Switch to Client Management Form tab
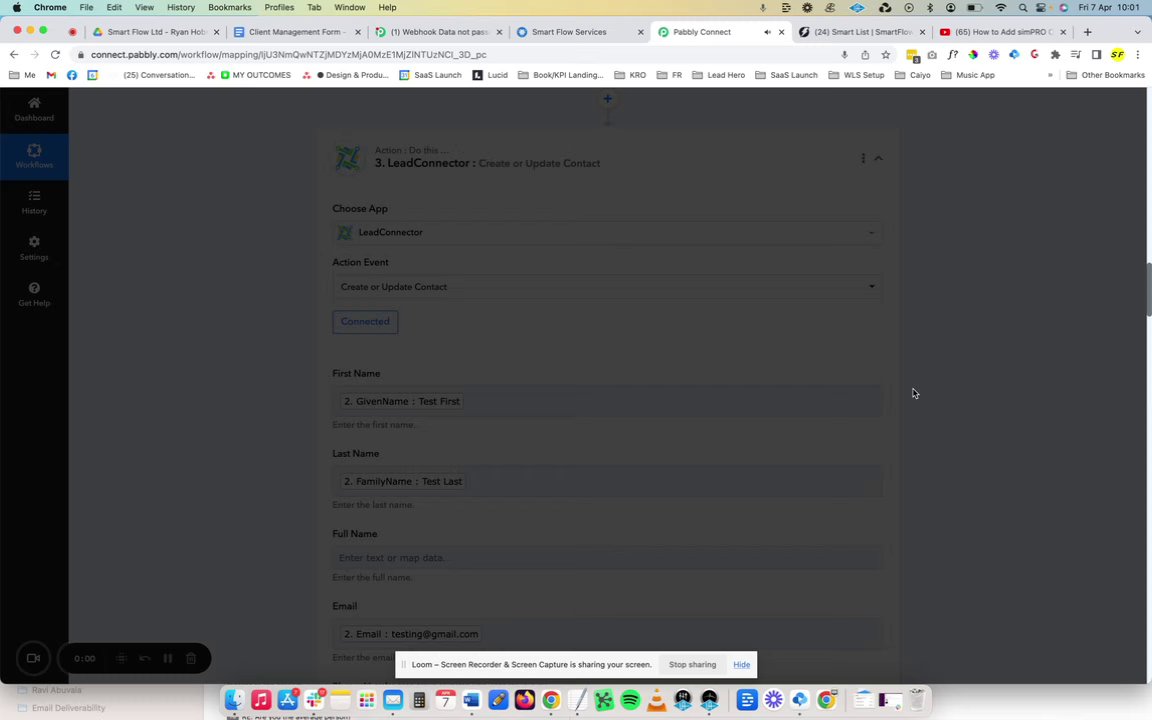Viewport: 1152px width, 720px height. coord(296,32)
